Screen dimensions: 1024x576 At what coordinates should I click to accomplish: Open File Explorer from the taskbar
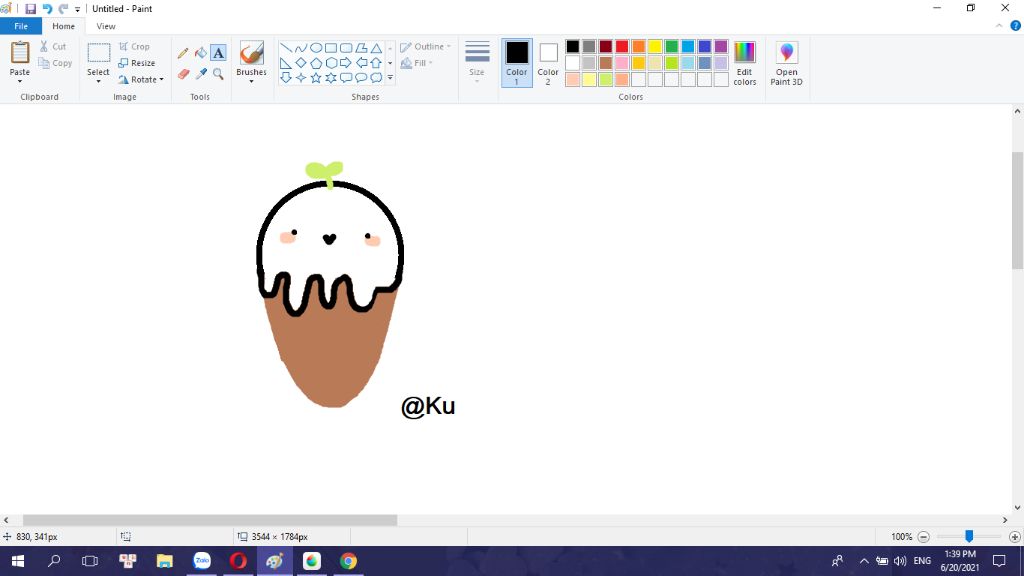(x=165, y=561)
